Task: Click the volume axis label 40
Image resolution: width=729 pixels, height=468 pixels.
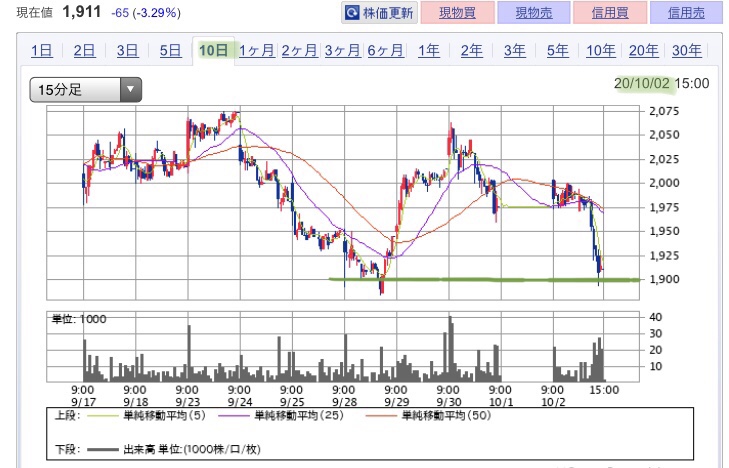Action: tap(656, 317)
